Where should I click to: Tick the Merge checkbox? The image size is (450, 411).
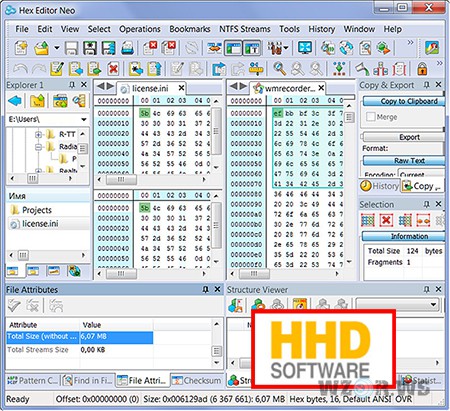pos(370,117)
